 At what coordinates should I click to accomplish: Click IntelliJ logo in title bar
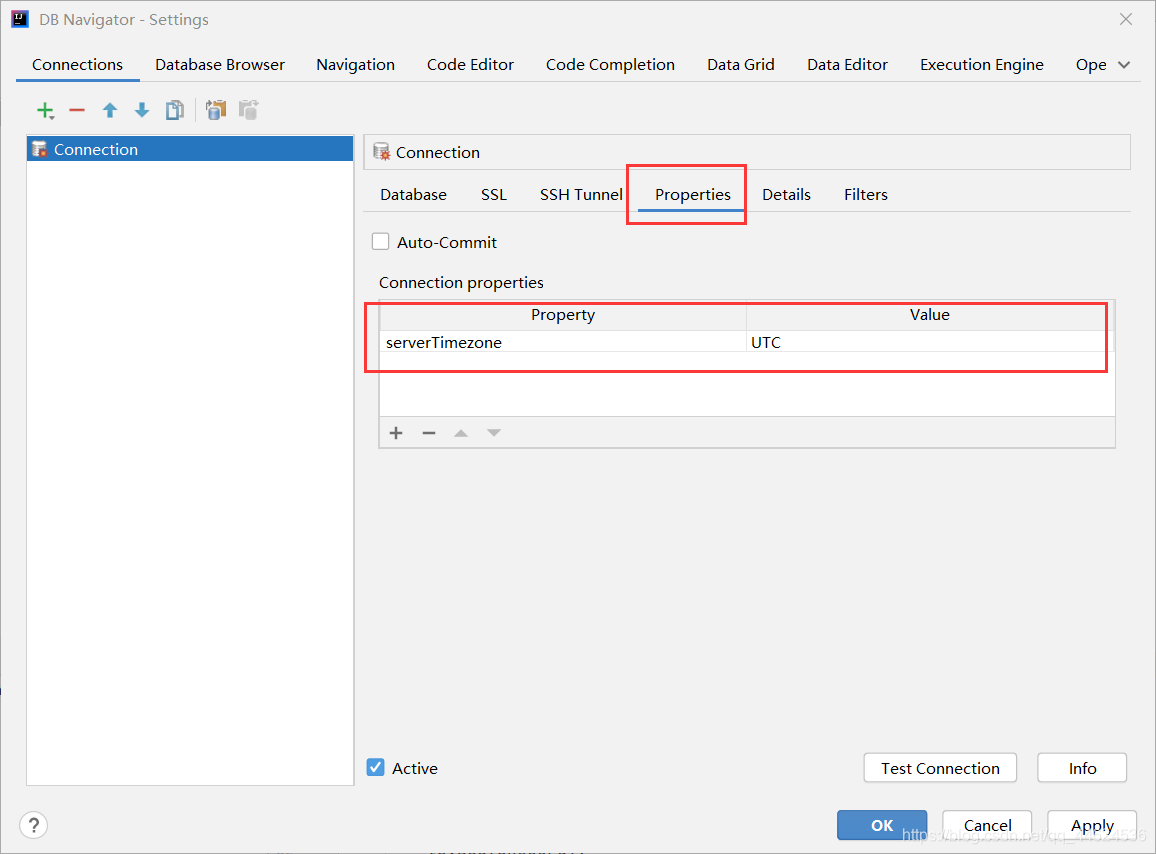[20, 19]
